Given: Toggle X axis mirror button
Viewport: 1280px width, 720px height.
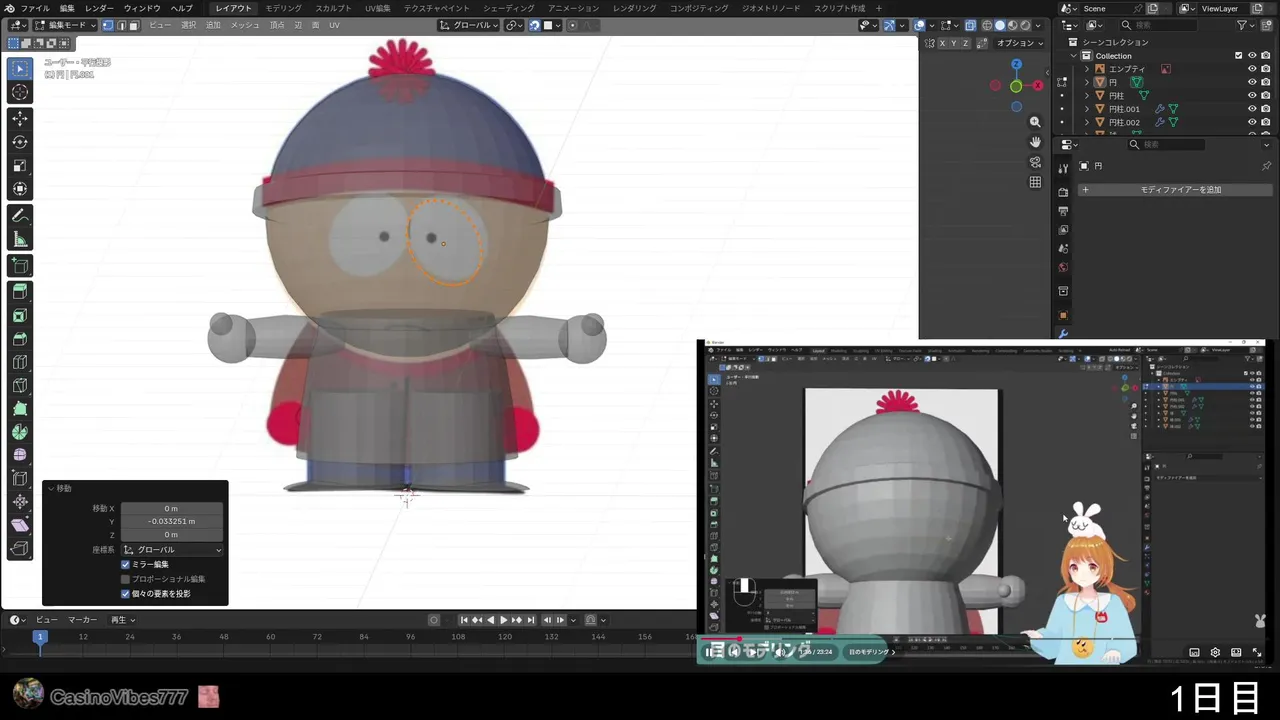Looking at the screenshot, I should [x=943, y=43].
